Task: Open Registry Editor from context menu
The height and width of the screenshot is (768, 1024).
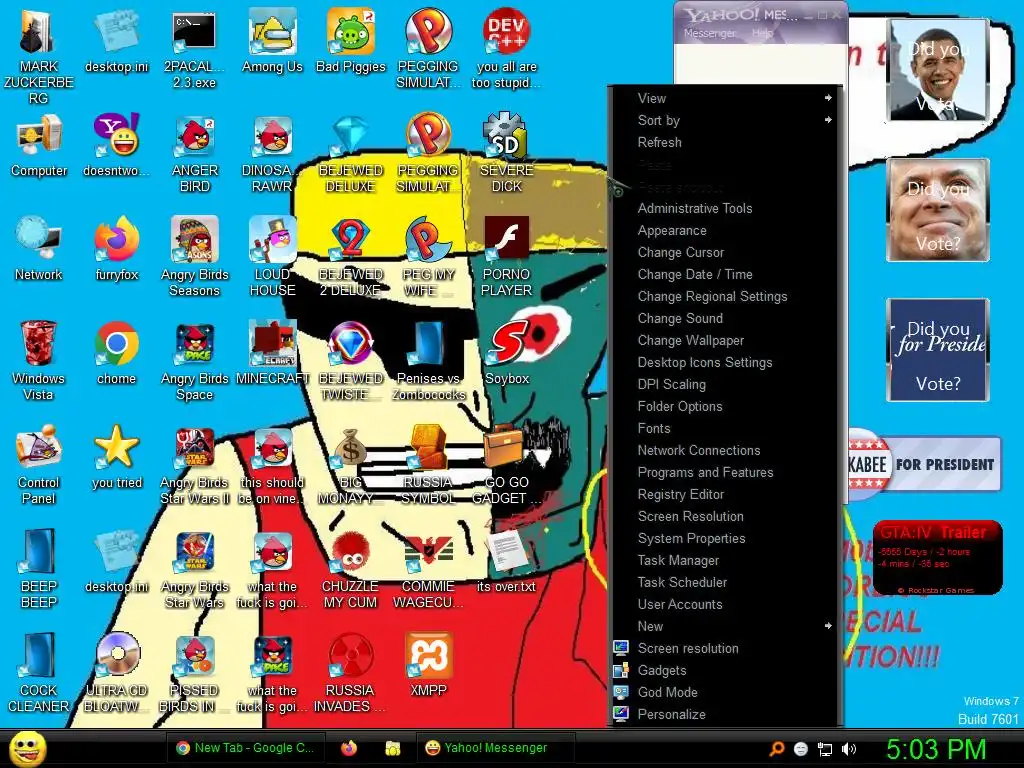Action: [725, 494]
